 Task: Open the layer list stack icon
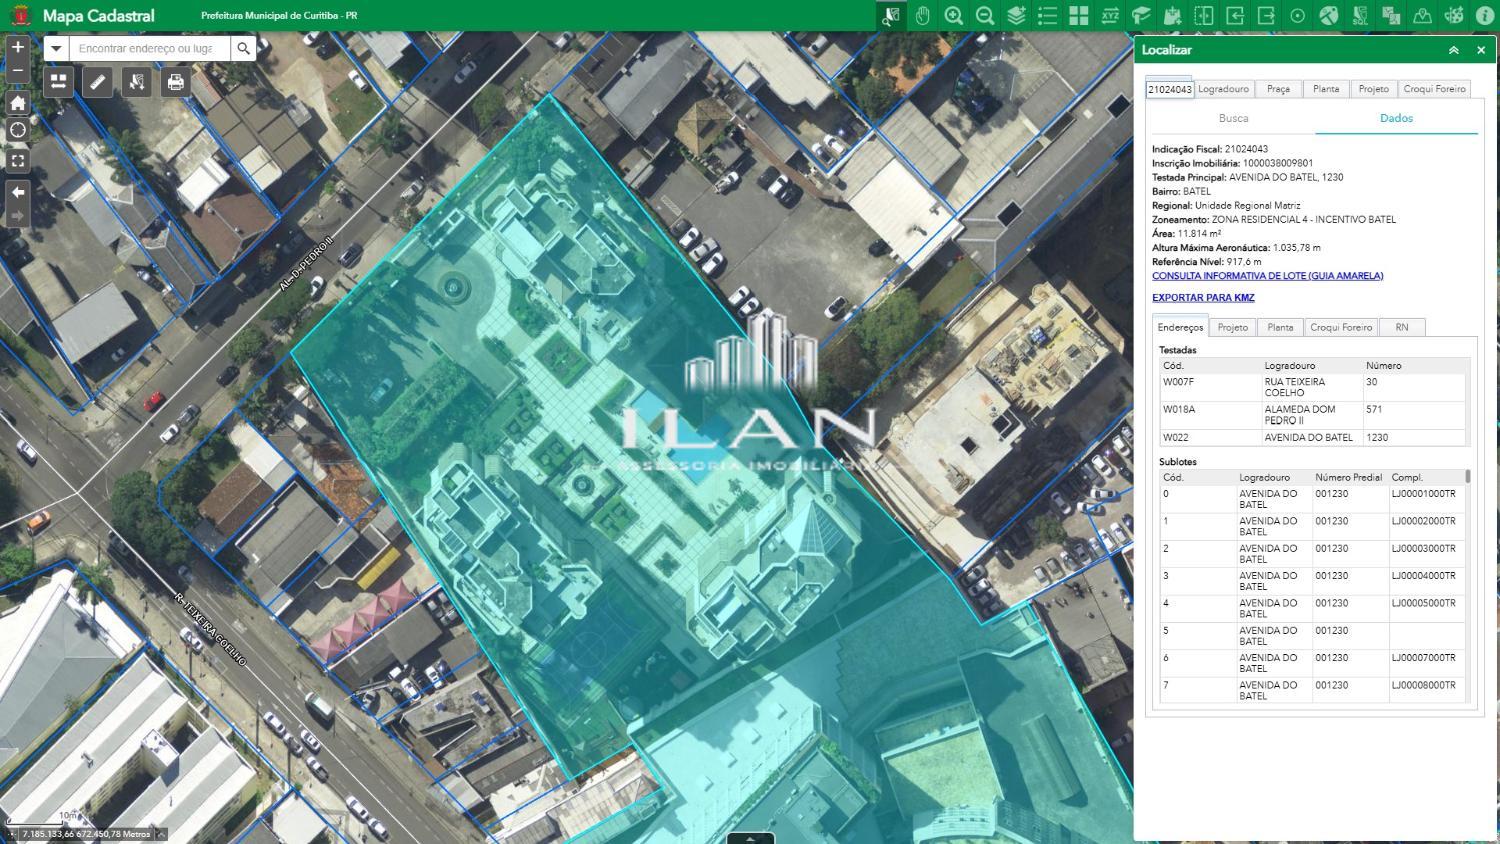1016,15
